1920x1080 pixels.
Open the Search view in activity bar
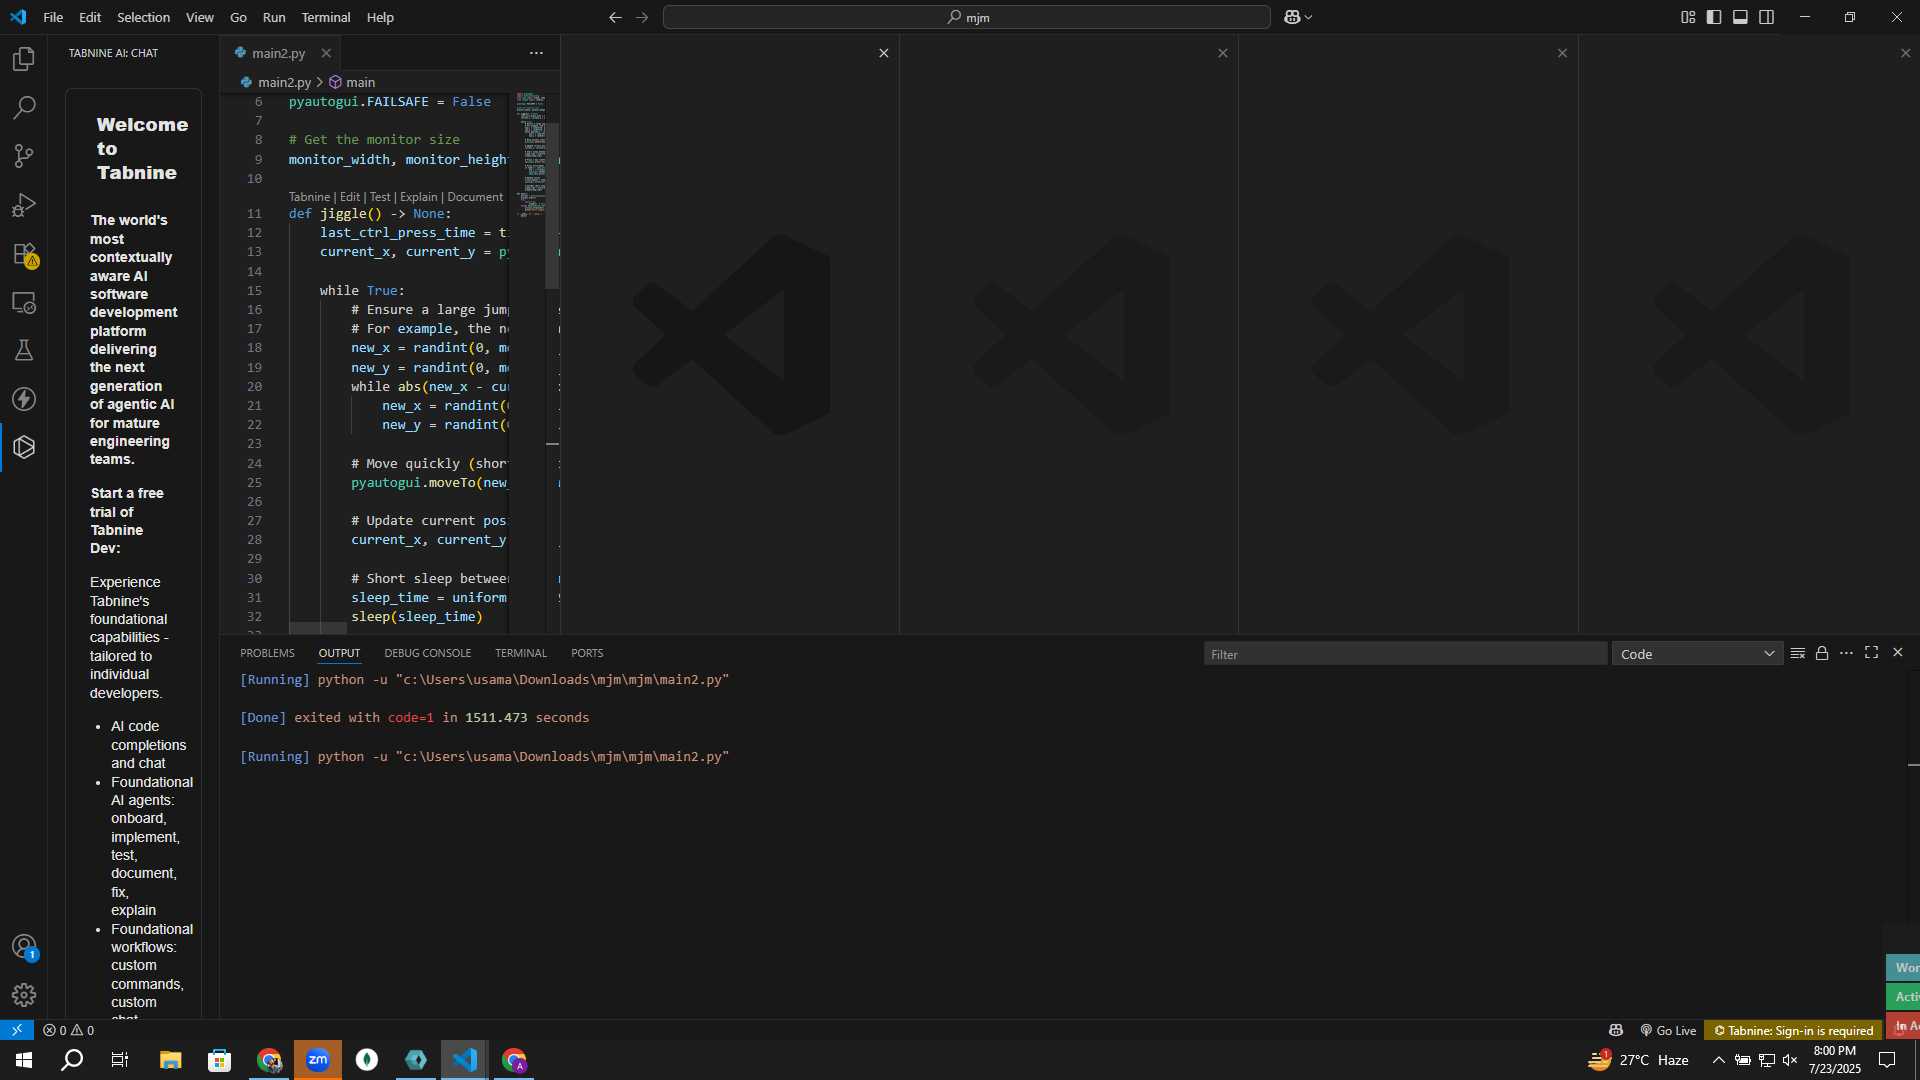pos(24,107)
